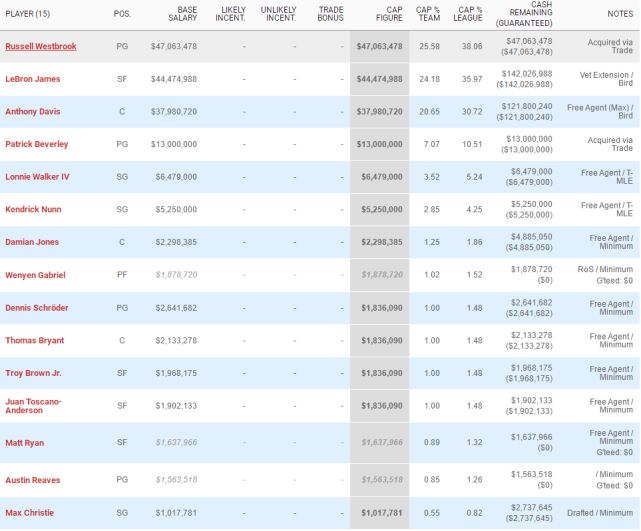This screenshot has height=531, width=641.
Task: Select Wenyen Gabriel base salary $1,878,720
Action: click(x=176, y=275)
